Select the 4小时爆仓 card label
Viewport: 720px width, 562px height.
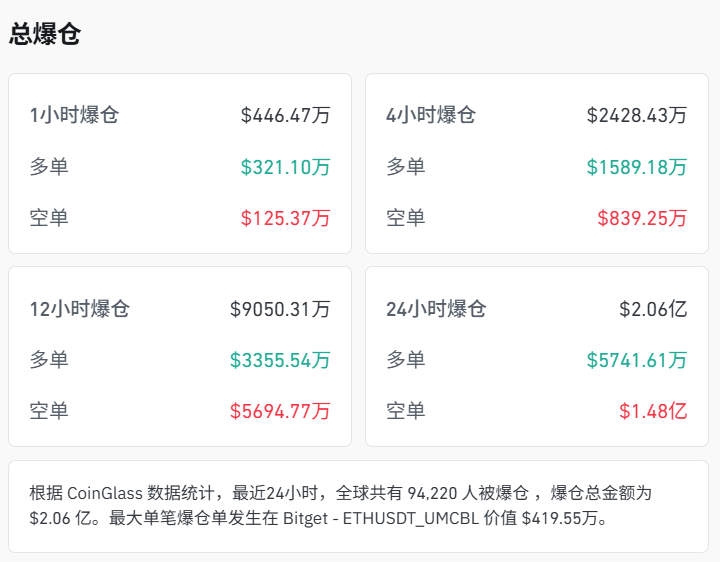click(431, 115)
